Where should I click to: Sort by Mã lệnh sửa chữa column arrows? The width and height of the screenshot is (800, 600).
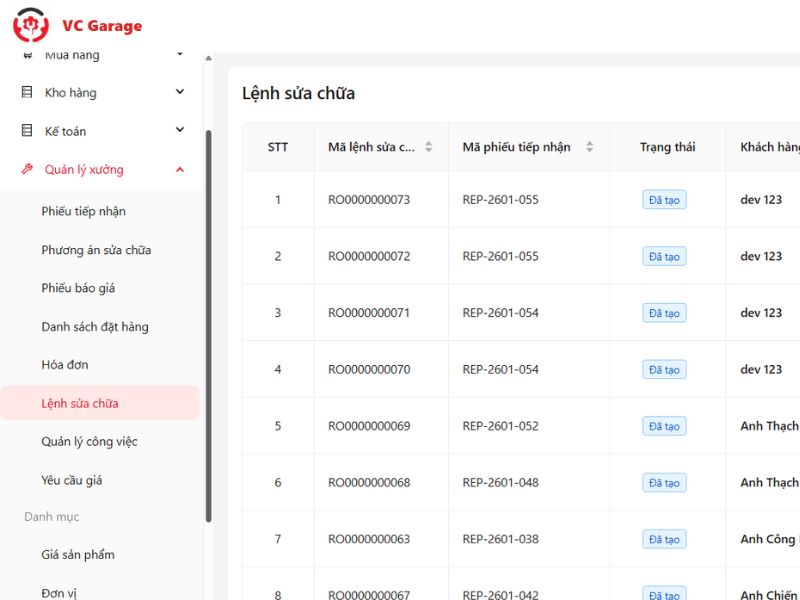429,147
